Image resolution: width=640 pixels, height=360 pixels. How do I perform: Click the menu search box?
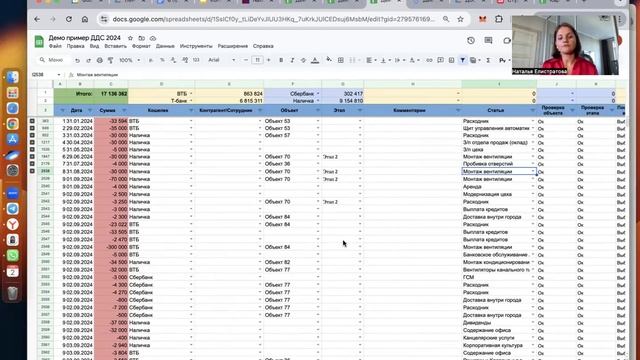coord(52,60)
